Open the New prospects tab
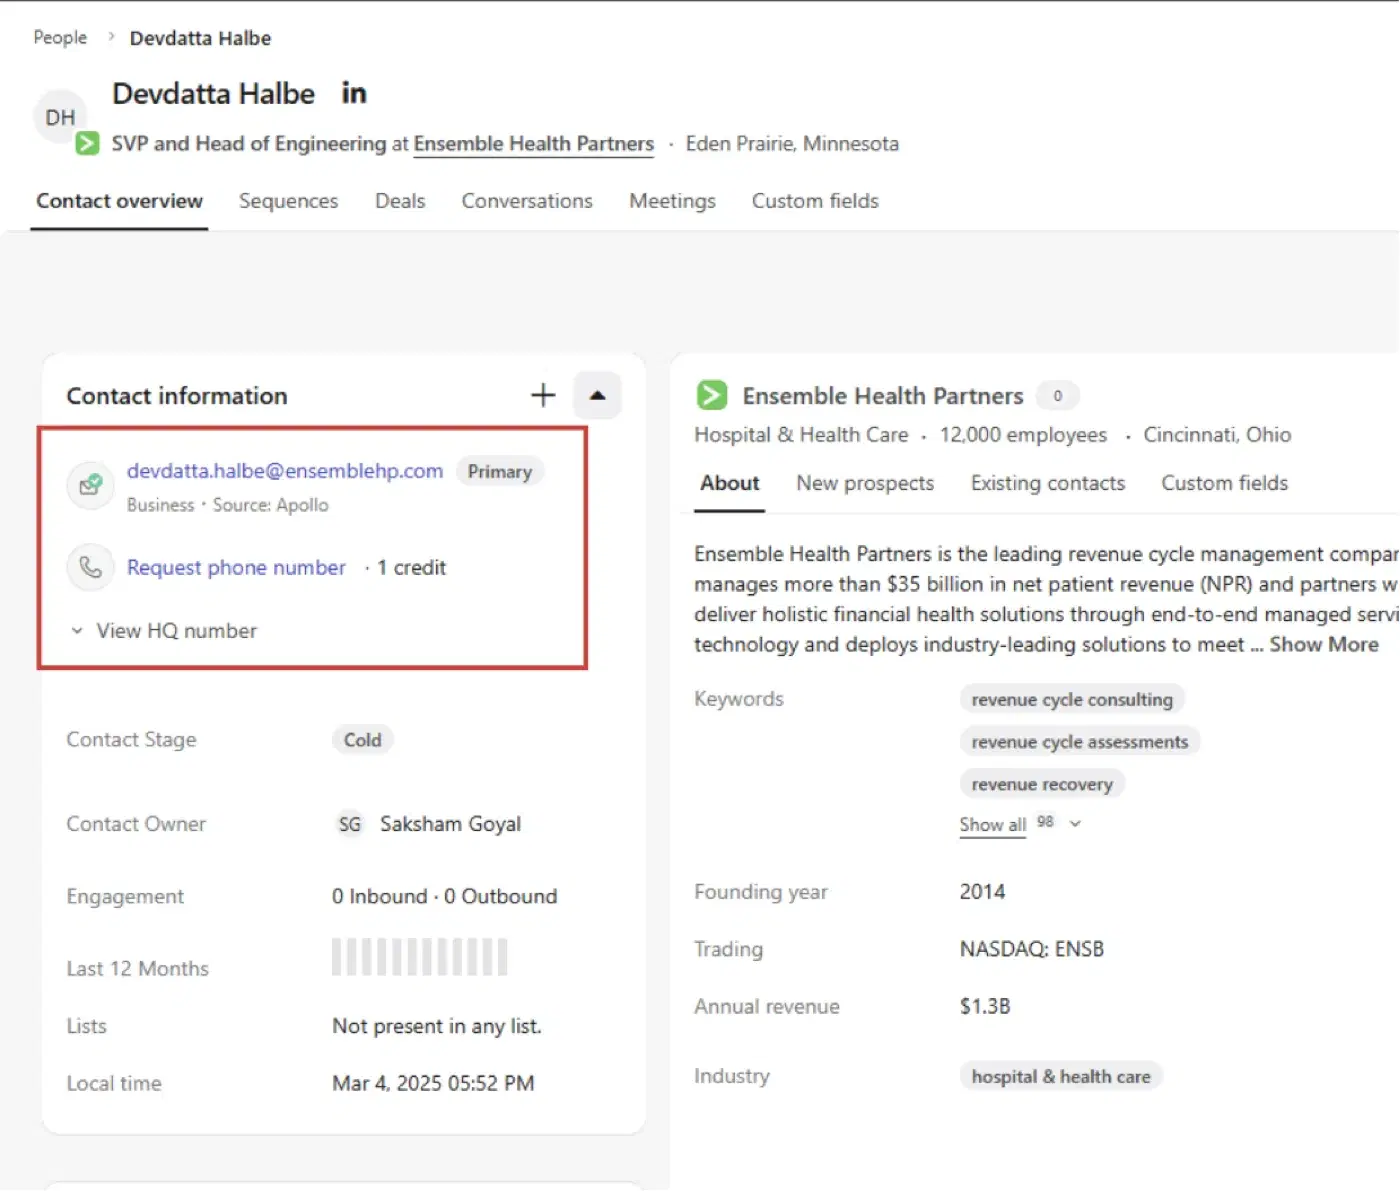1400x1191 pixels. (x=865, y=483)
